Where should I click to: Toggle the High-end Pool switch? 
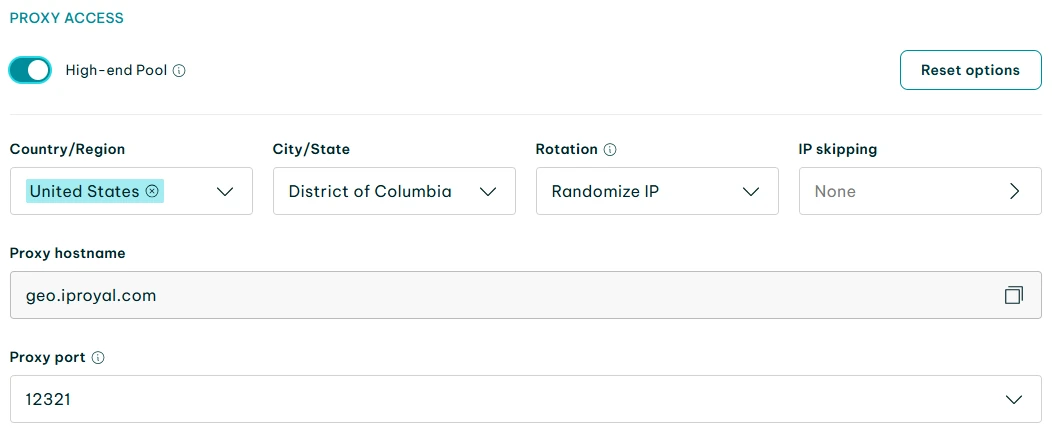(30, 70)
